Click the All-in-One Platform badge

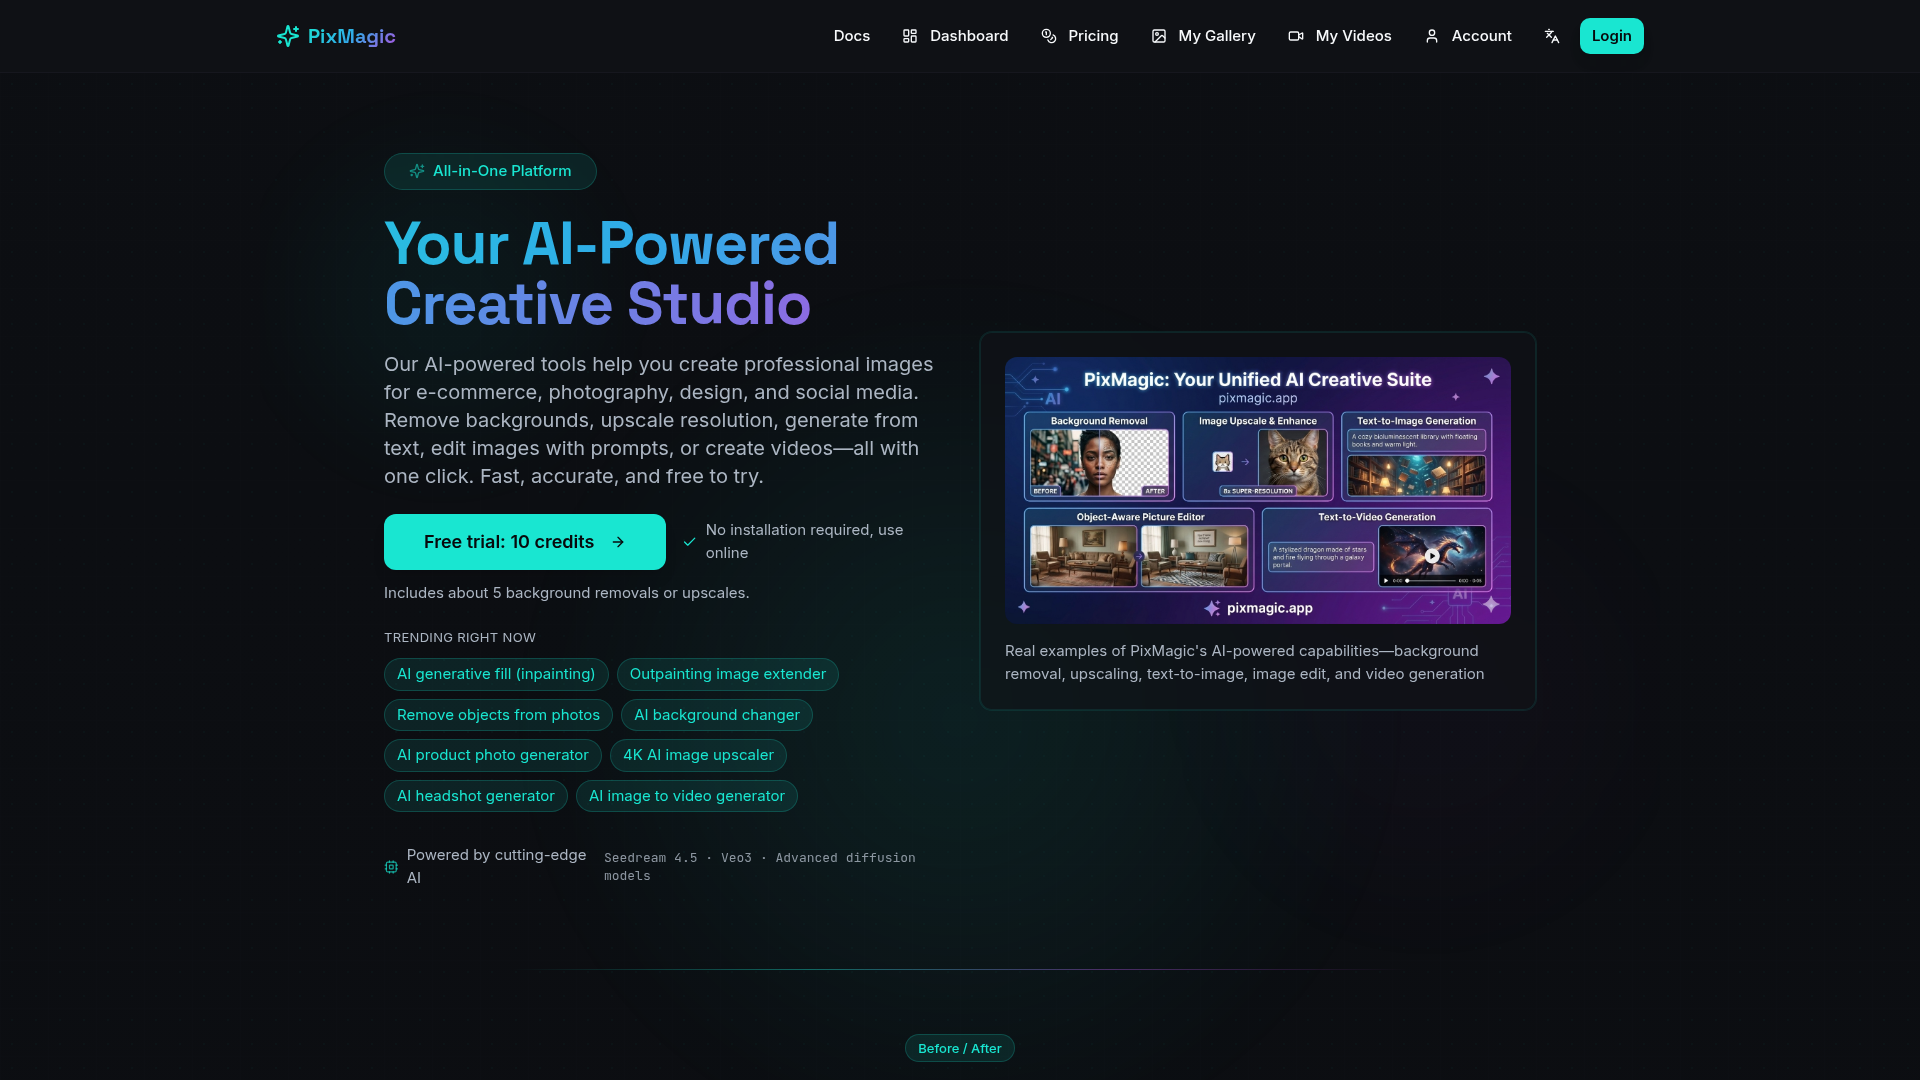490,171
